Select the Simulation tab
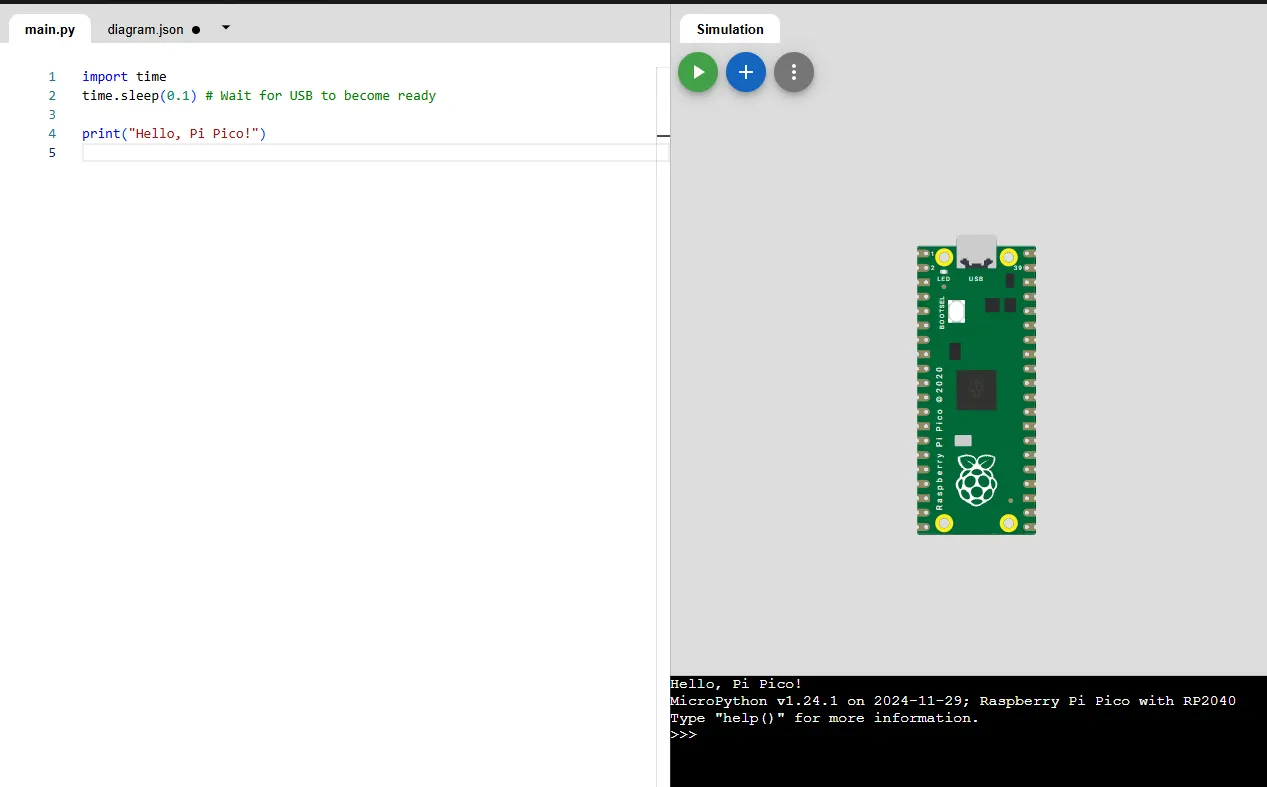The height and width of the screenshot is (787, 1267). (730, 29)
